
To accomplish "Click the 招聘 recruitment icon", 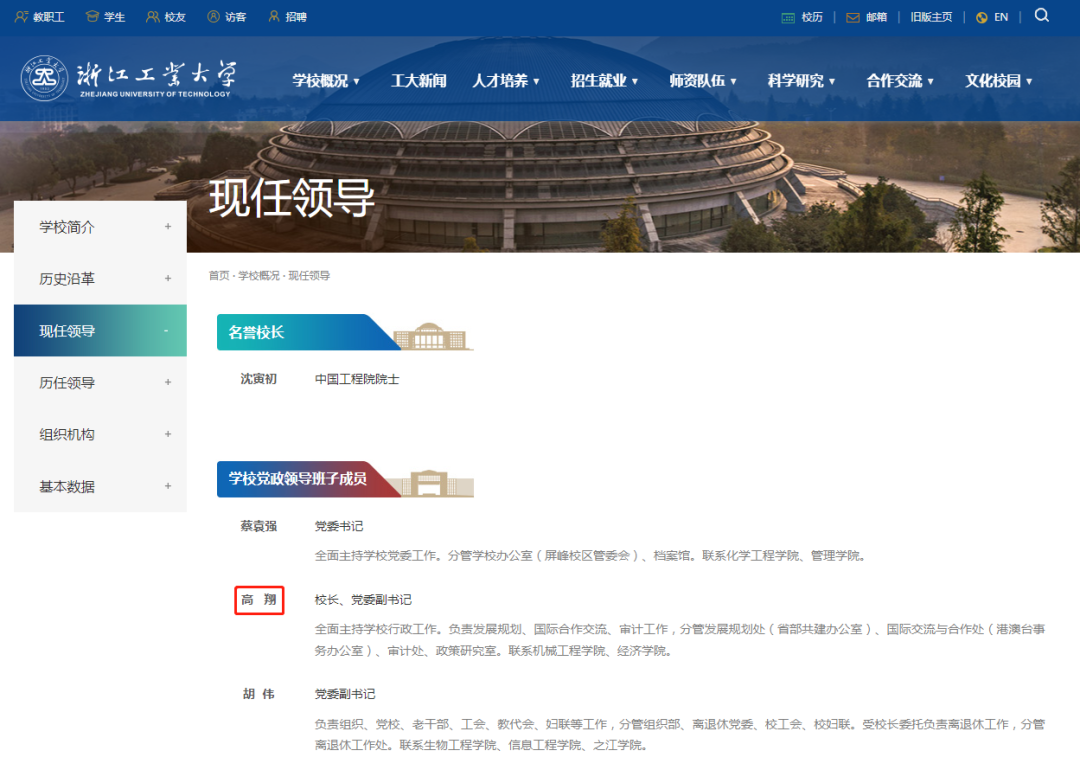I will click(x=272, y=16).
